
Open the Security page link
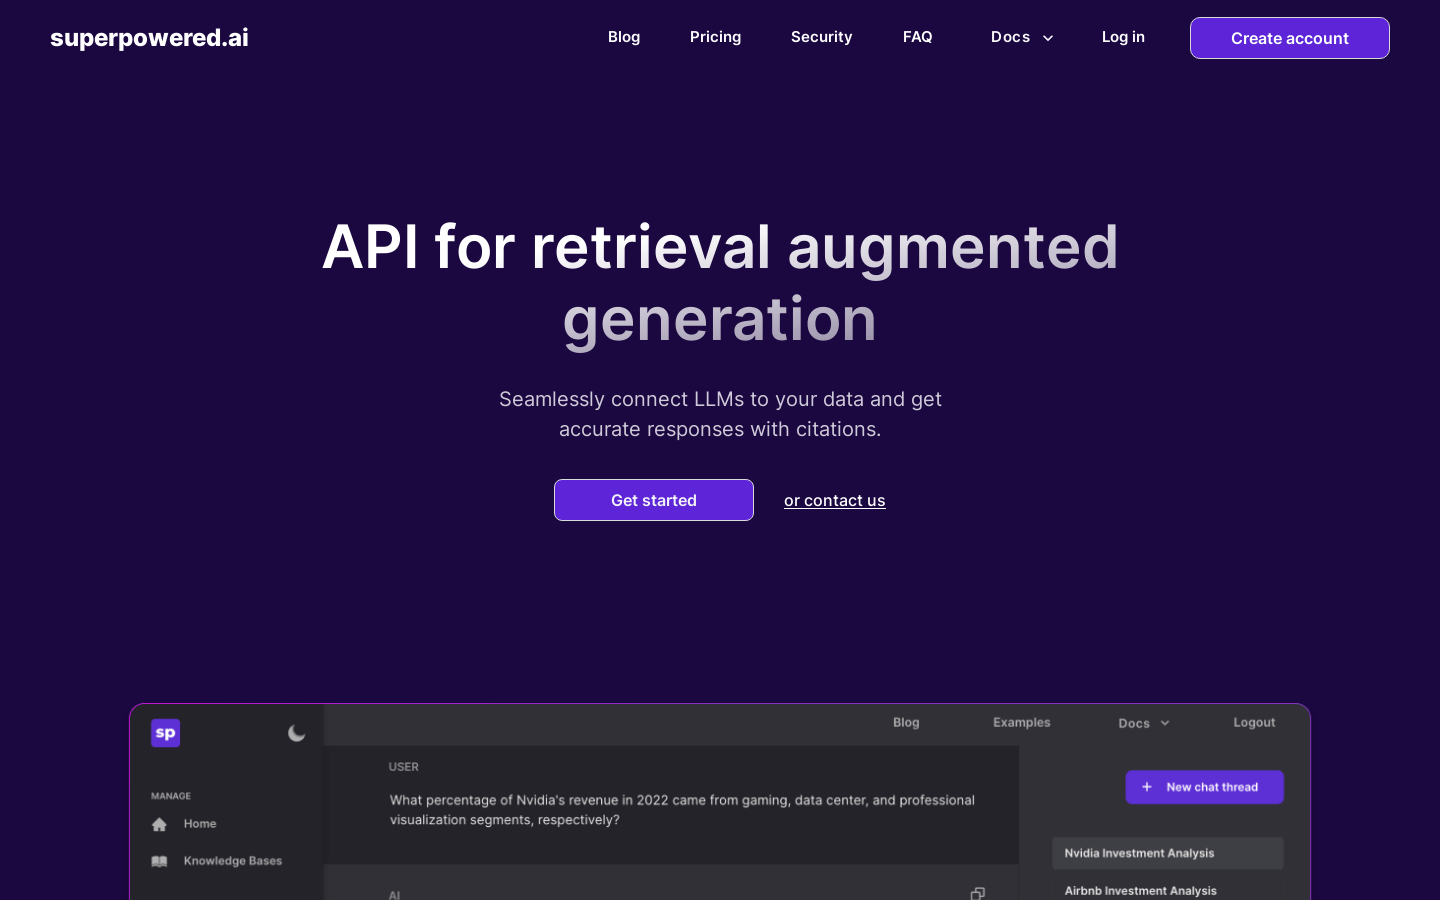pos(821,37)
